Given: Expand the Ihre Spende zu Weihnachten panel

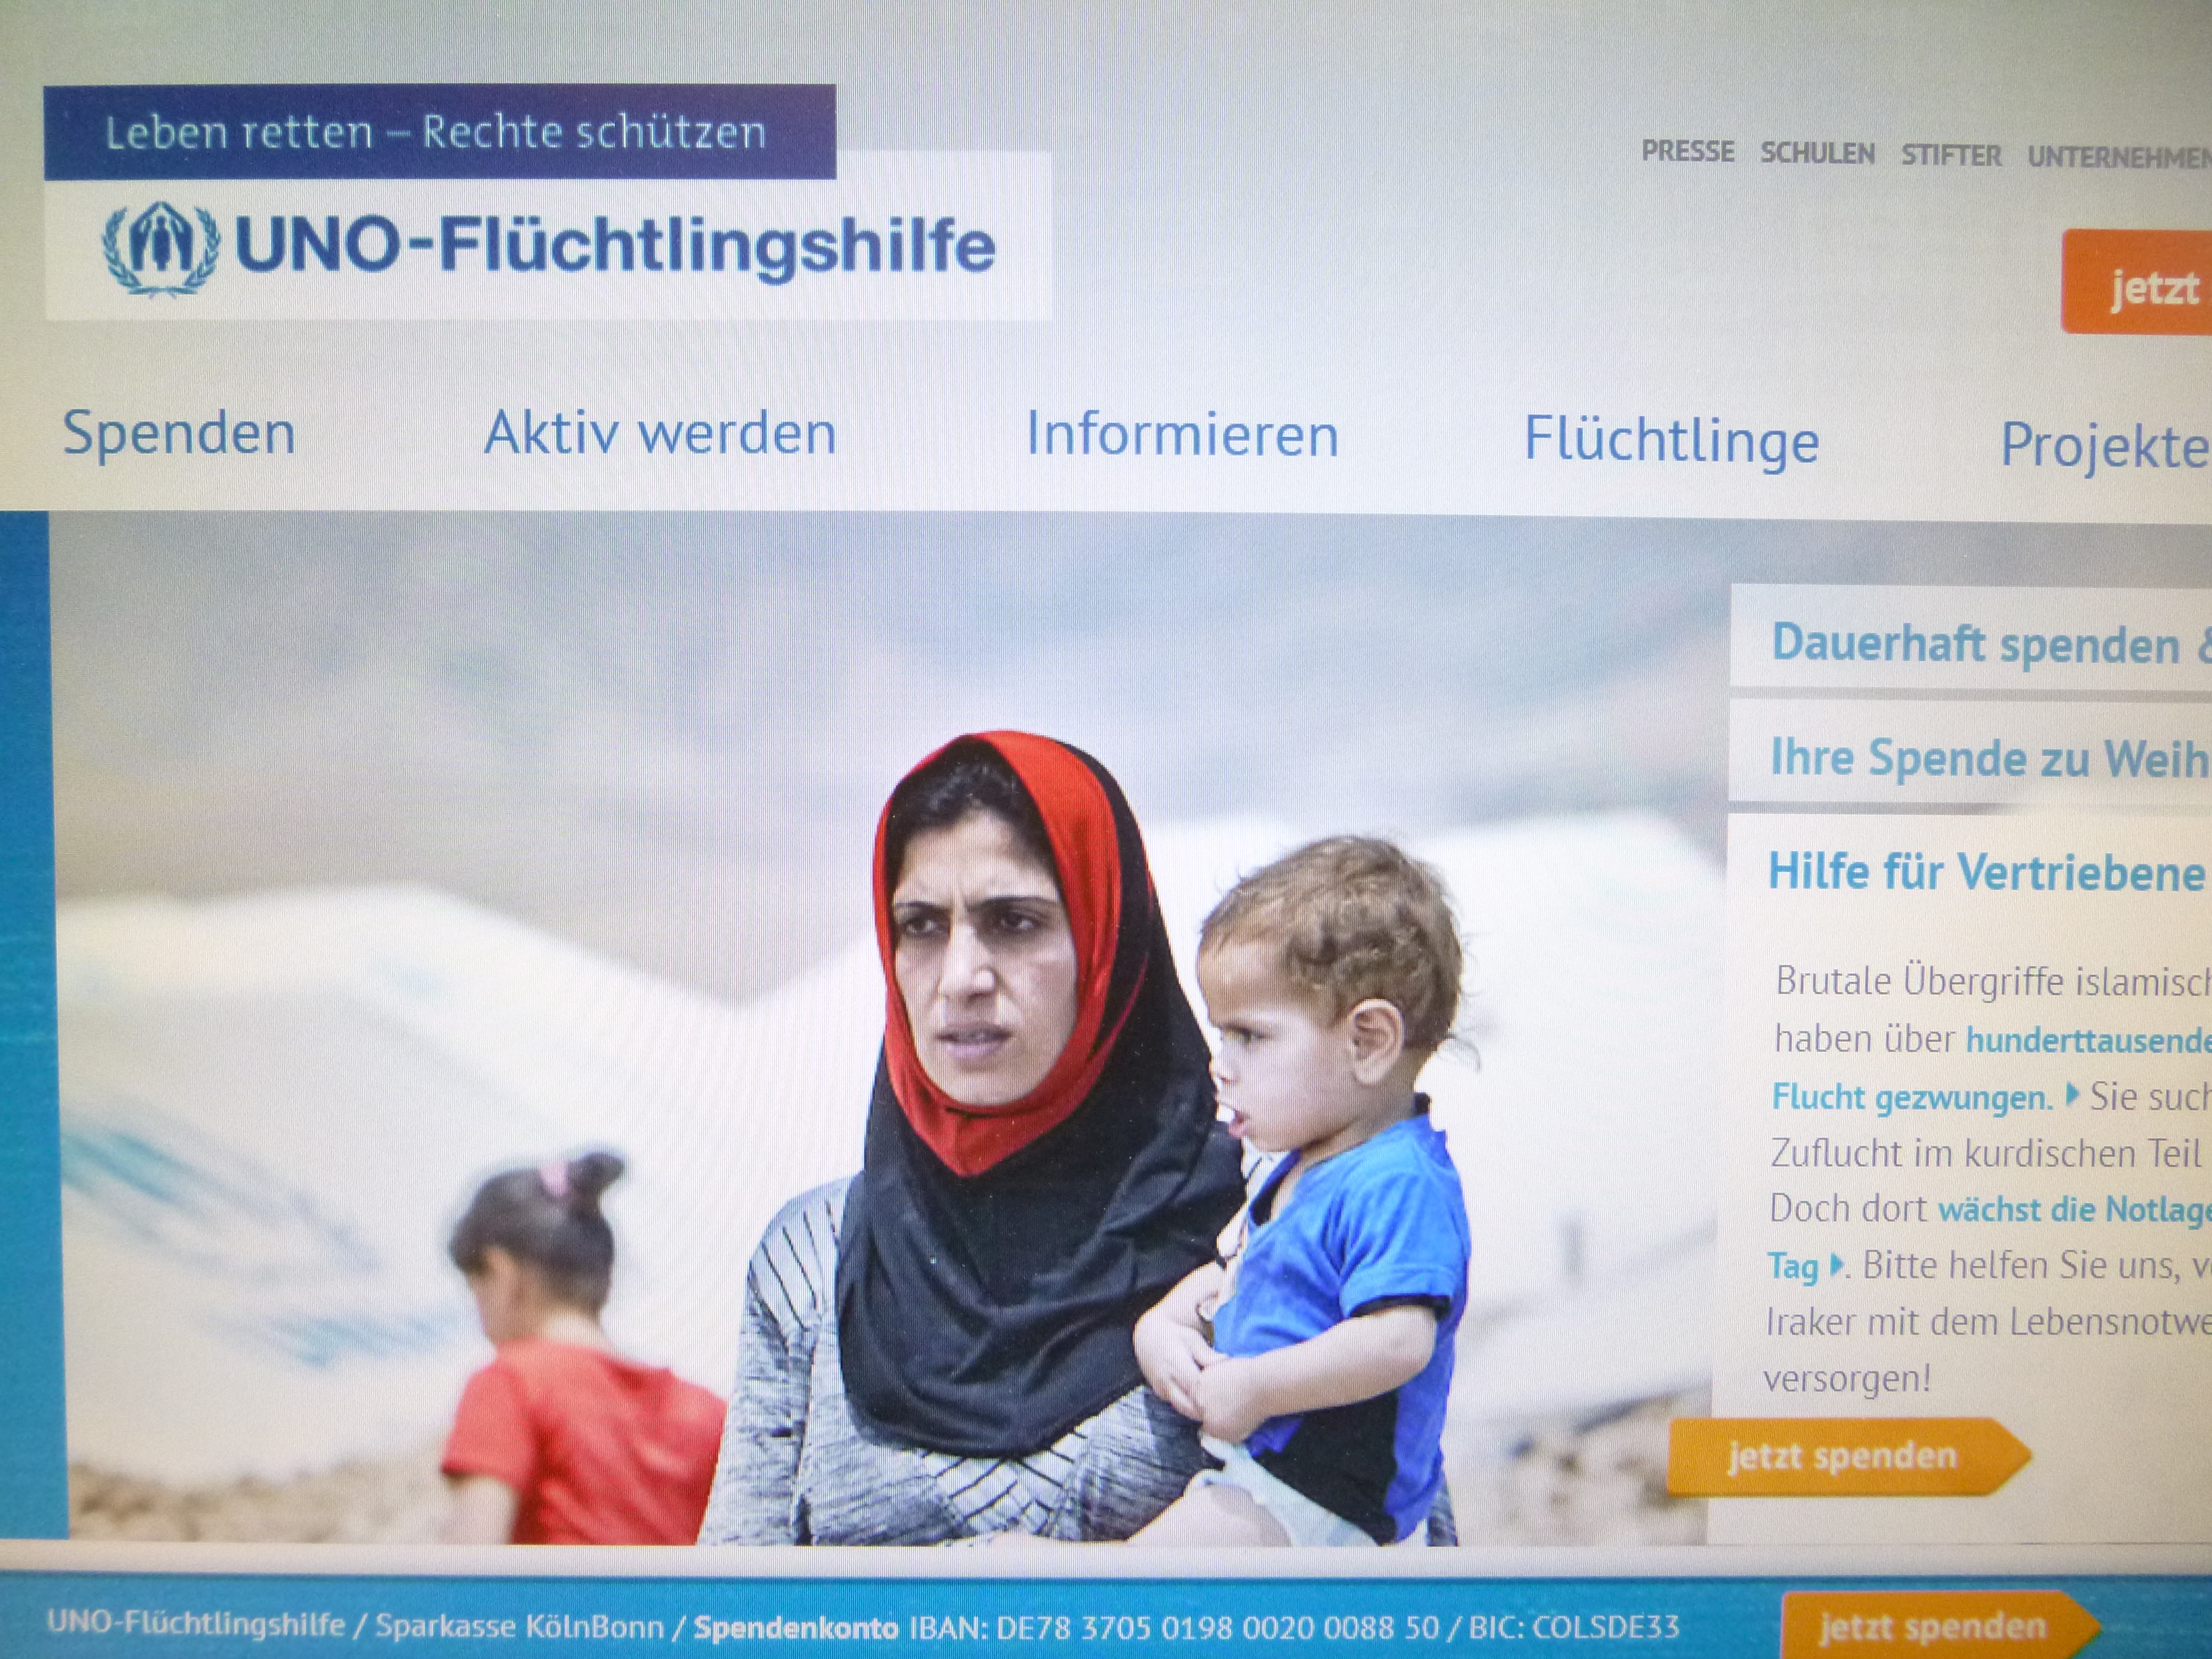Looking at the screenshot, I should 1971,753.
